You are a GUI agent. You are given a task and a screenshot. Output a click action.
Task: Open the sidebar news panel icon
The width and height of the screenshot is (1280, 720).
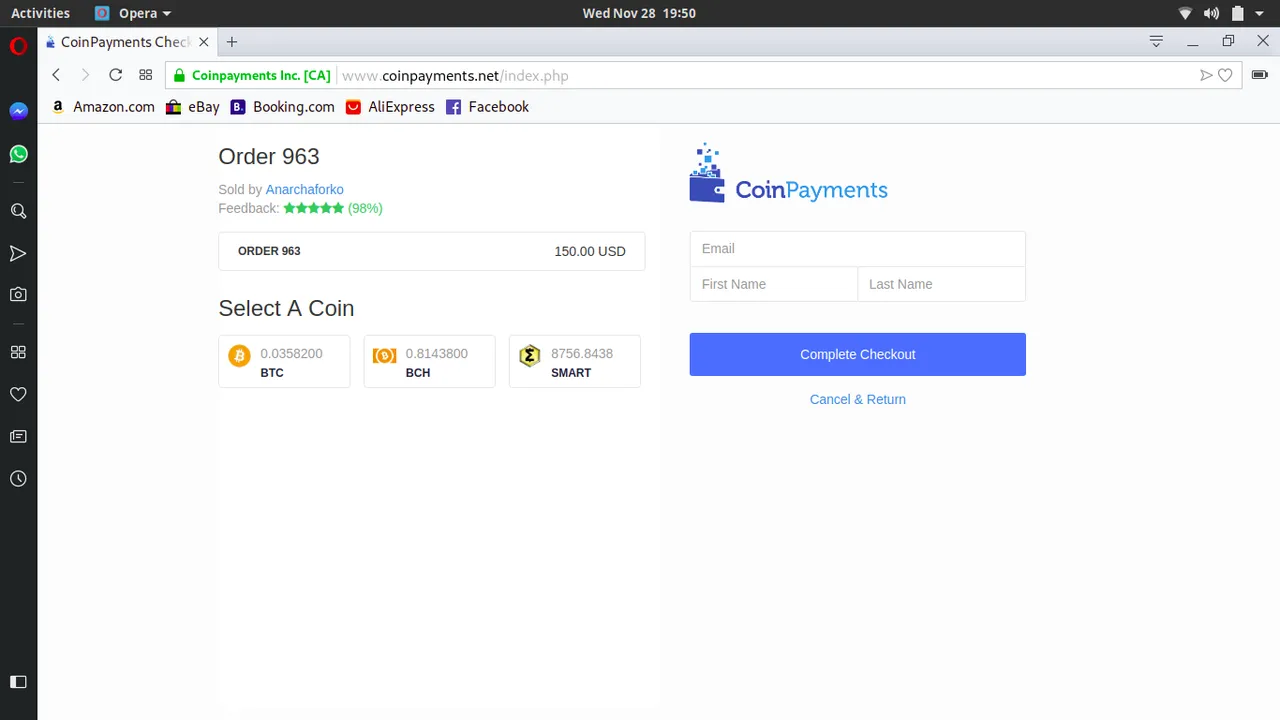click(18, 437)
